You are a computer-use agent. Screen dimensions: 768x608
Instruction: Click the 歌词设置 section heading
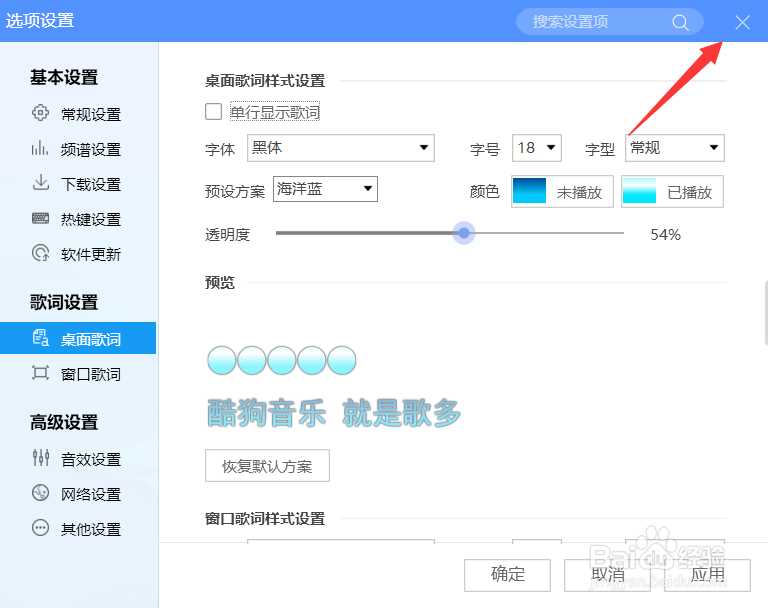[x=64, y=302]
